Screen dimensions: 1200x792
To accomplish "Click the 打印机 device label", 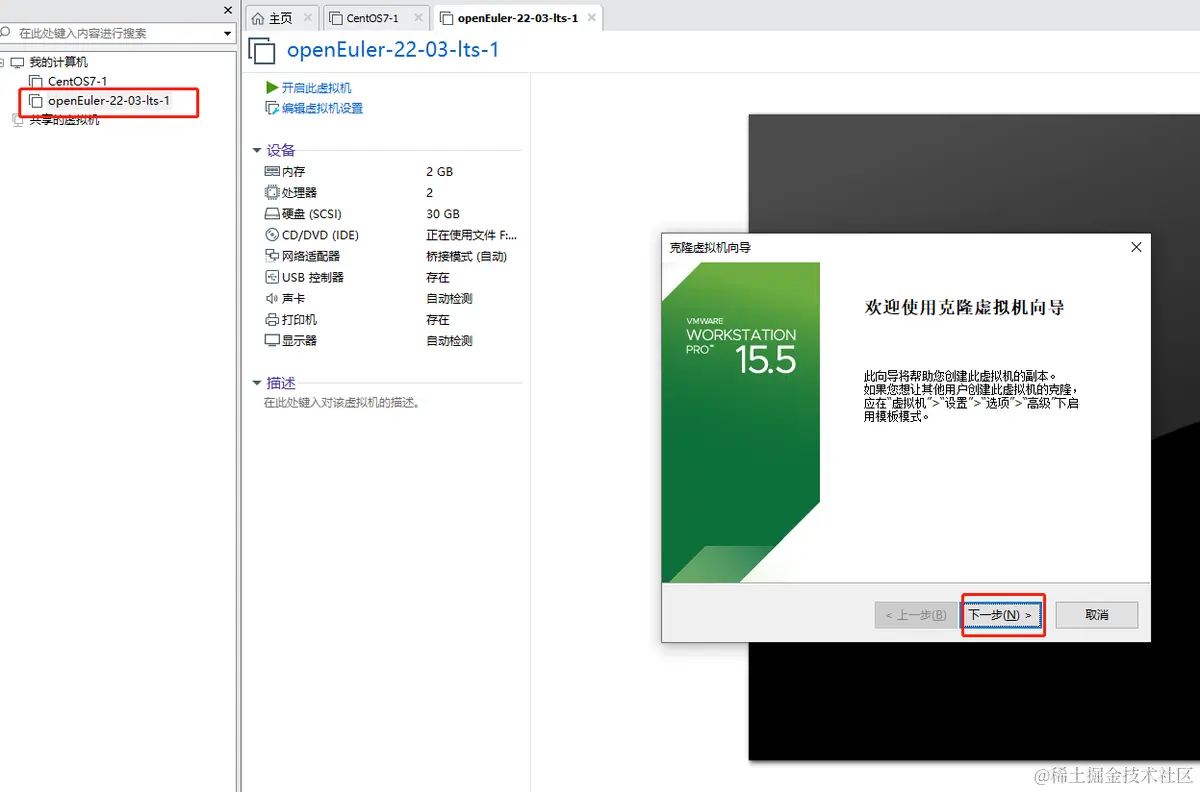I will [x=299, y=320].
